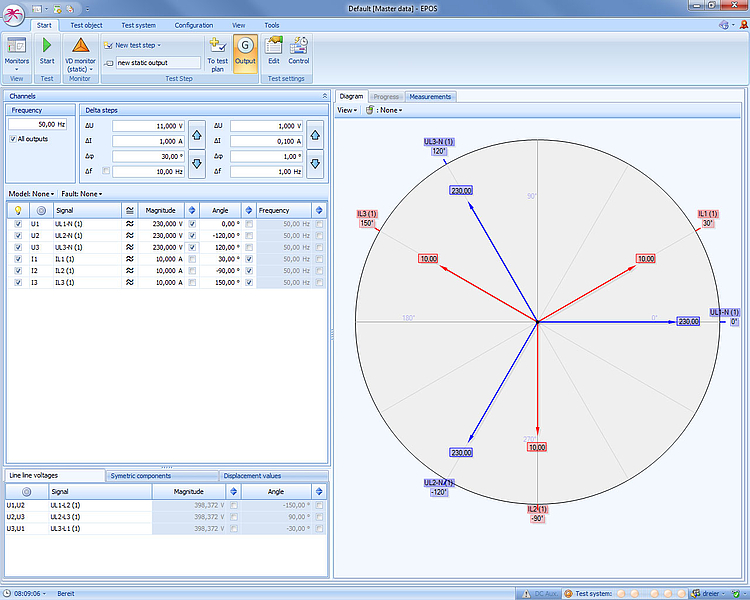Click the To test plan icon

click(x=218, y=46)
